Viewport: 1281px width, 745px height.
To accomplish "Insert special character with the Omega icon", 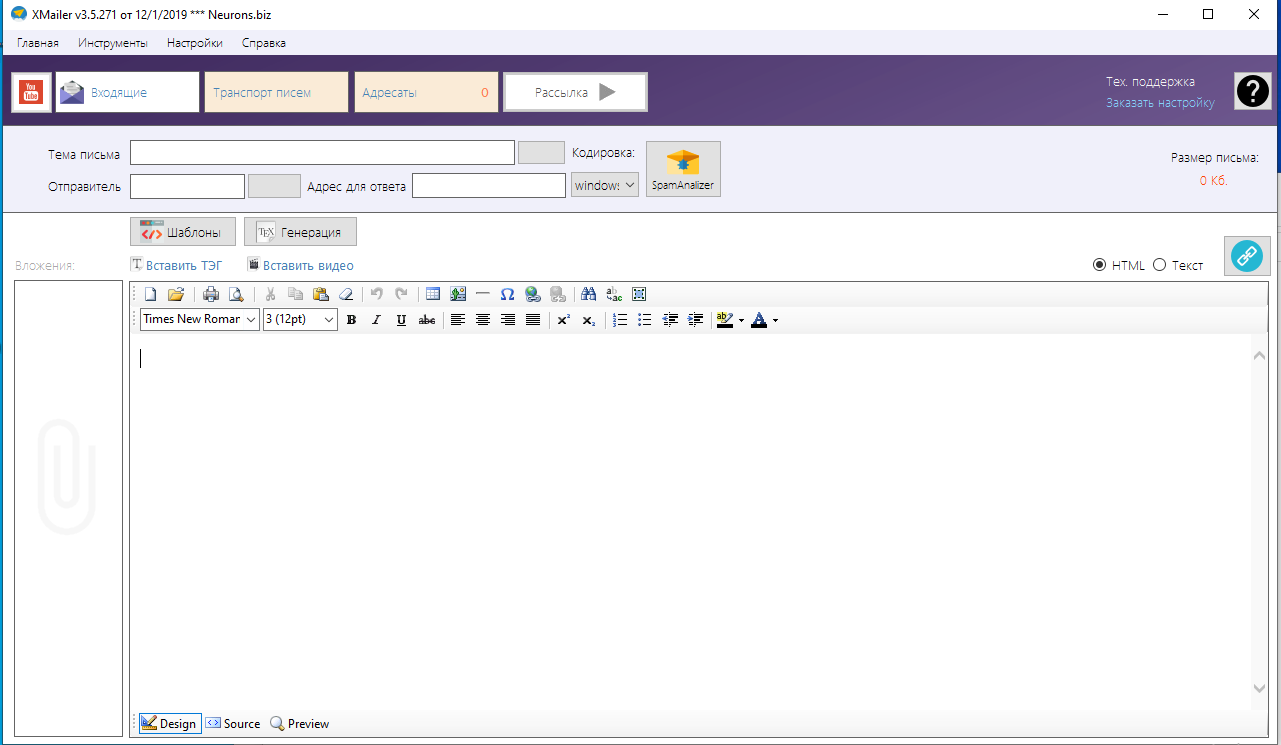I will pos(507,294).
